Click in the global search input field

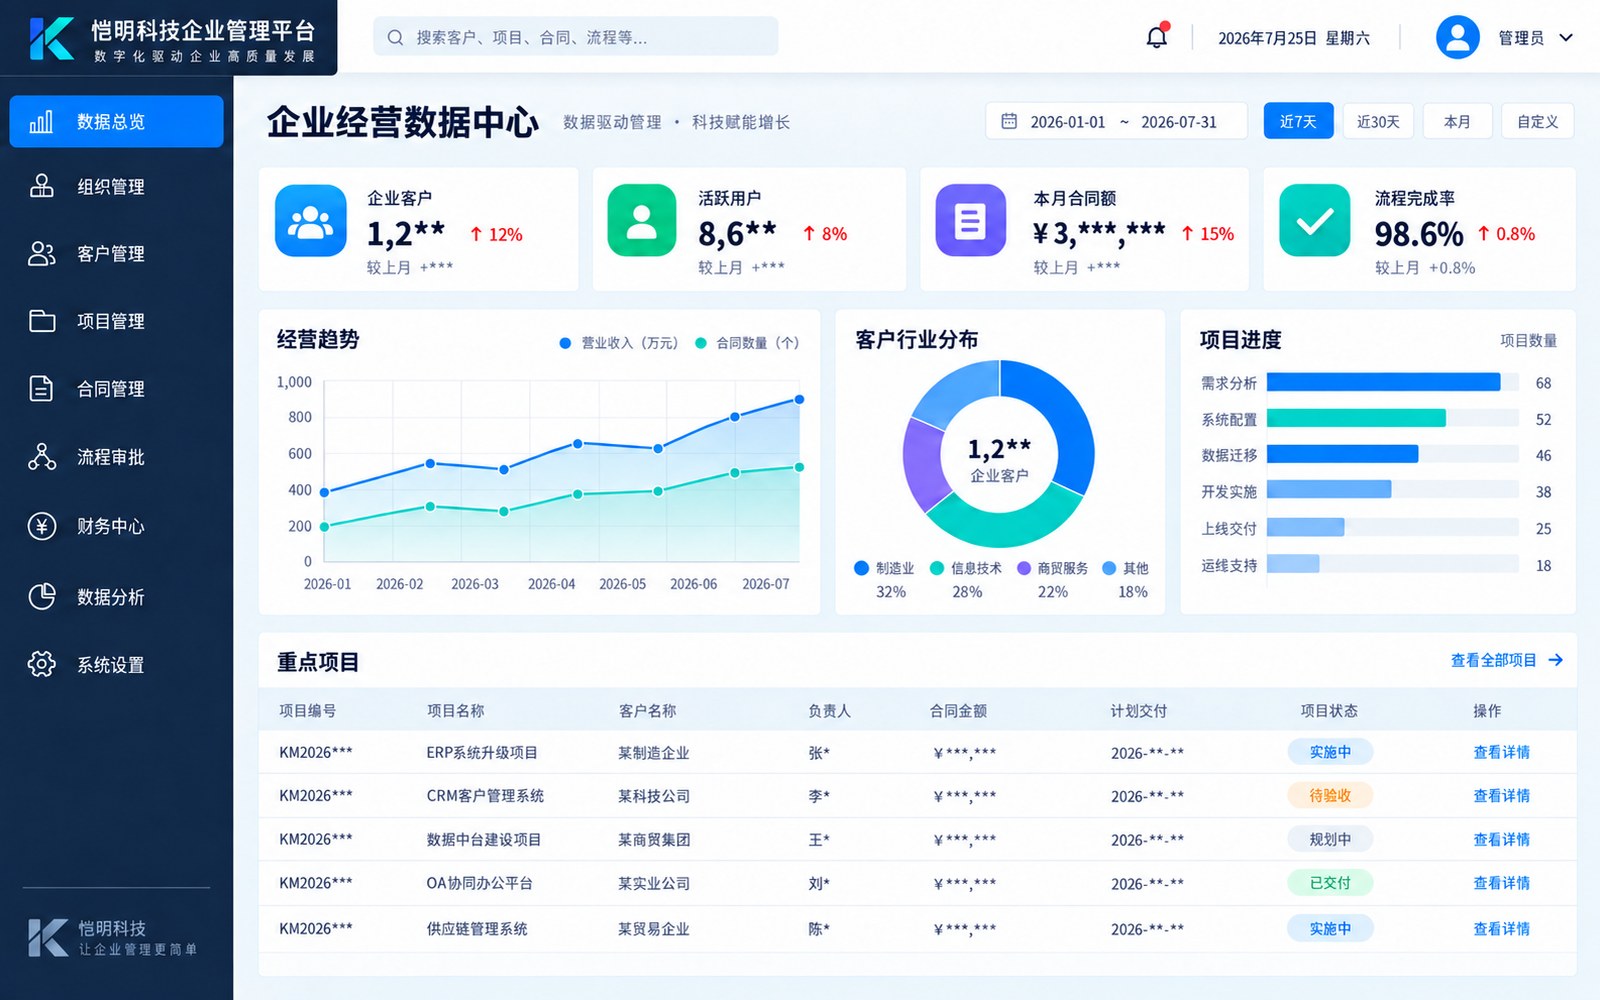575,37
